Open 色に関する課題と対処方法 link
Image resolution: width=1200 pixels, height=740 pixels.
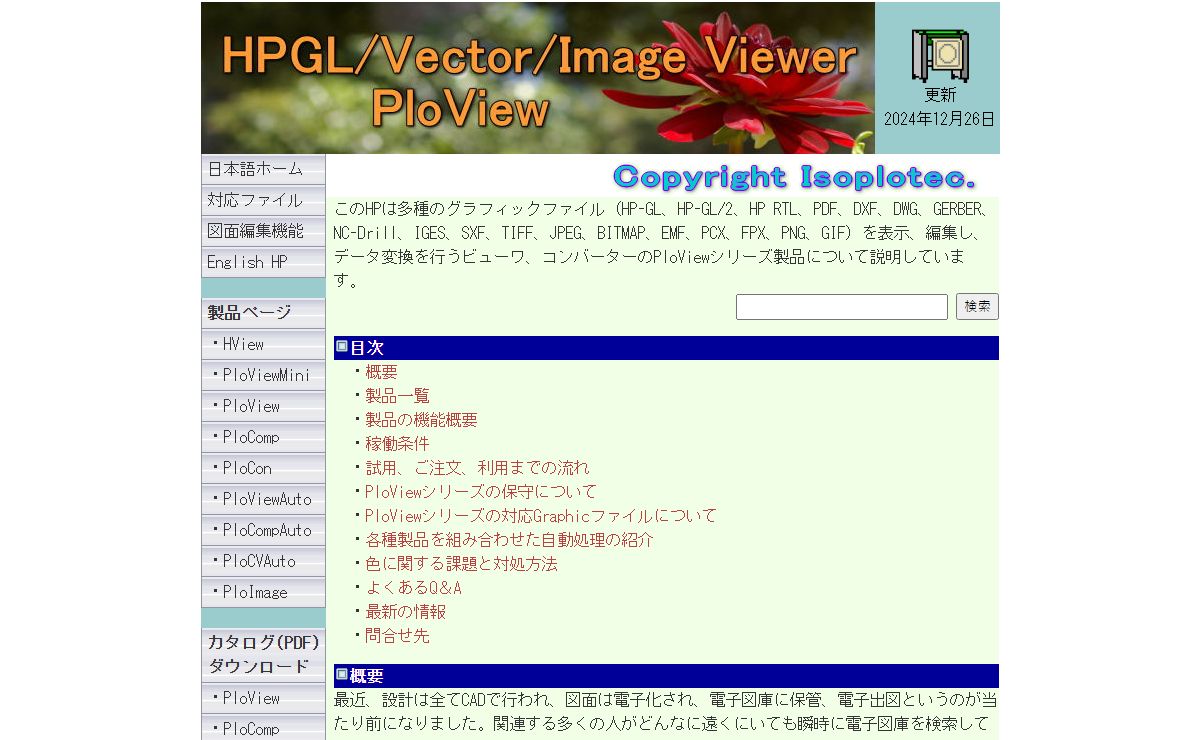[461, 564]
